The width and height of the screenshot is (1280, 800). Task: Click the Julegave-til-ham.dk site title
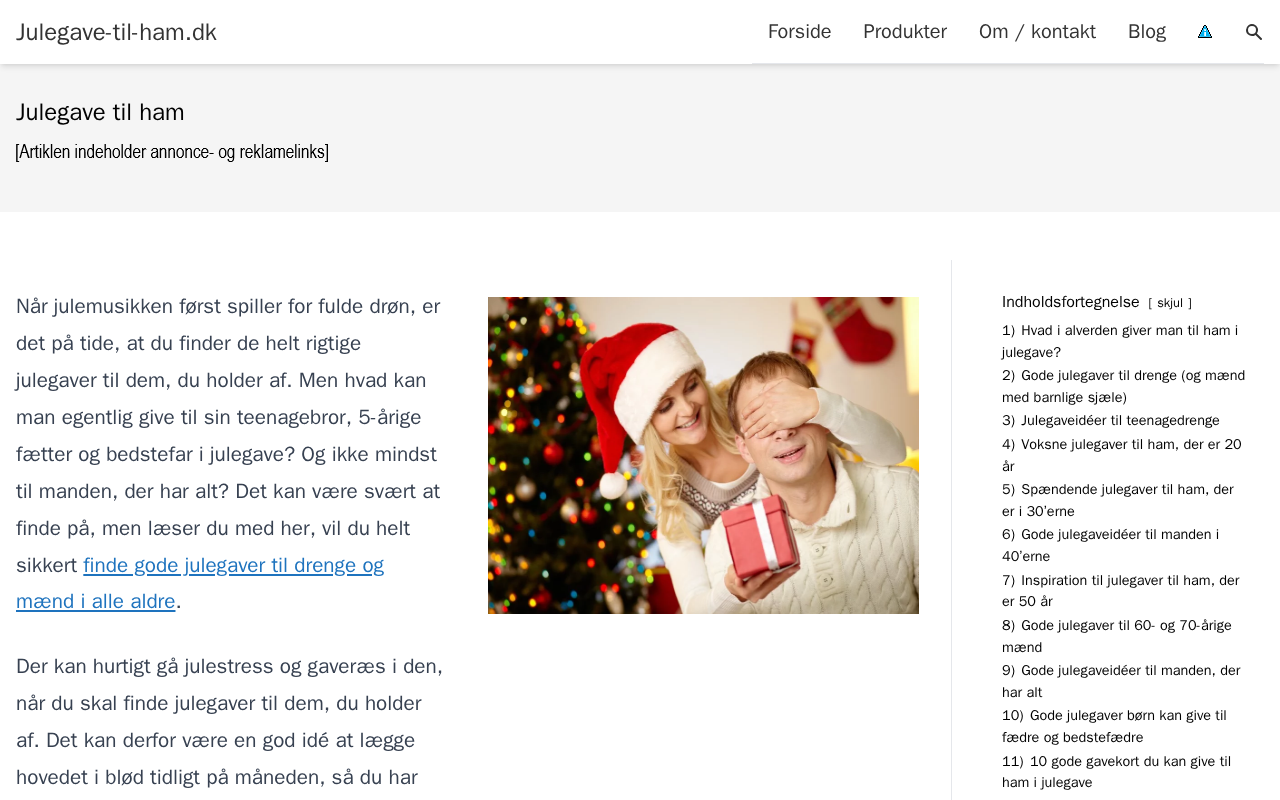coord(116,32)
